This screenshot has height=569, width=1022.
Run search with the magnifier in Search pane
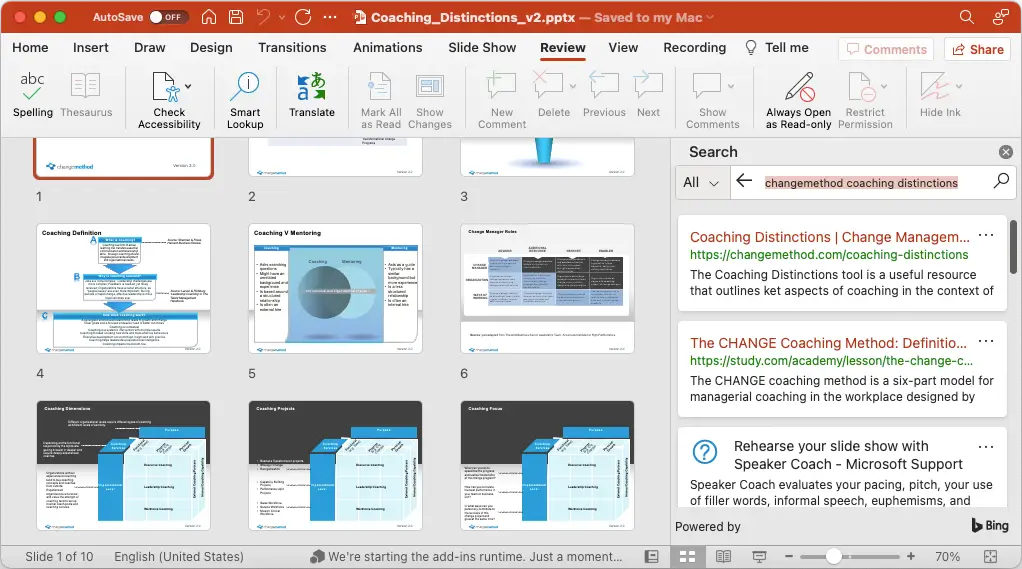[1001, 181]
